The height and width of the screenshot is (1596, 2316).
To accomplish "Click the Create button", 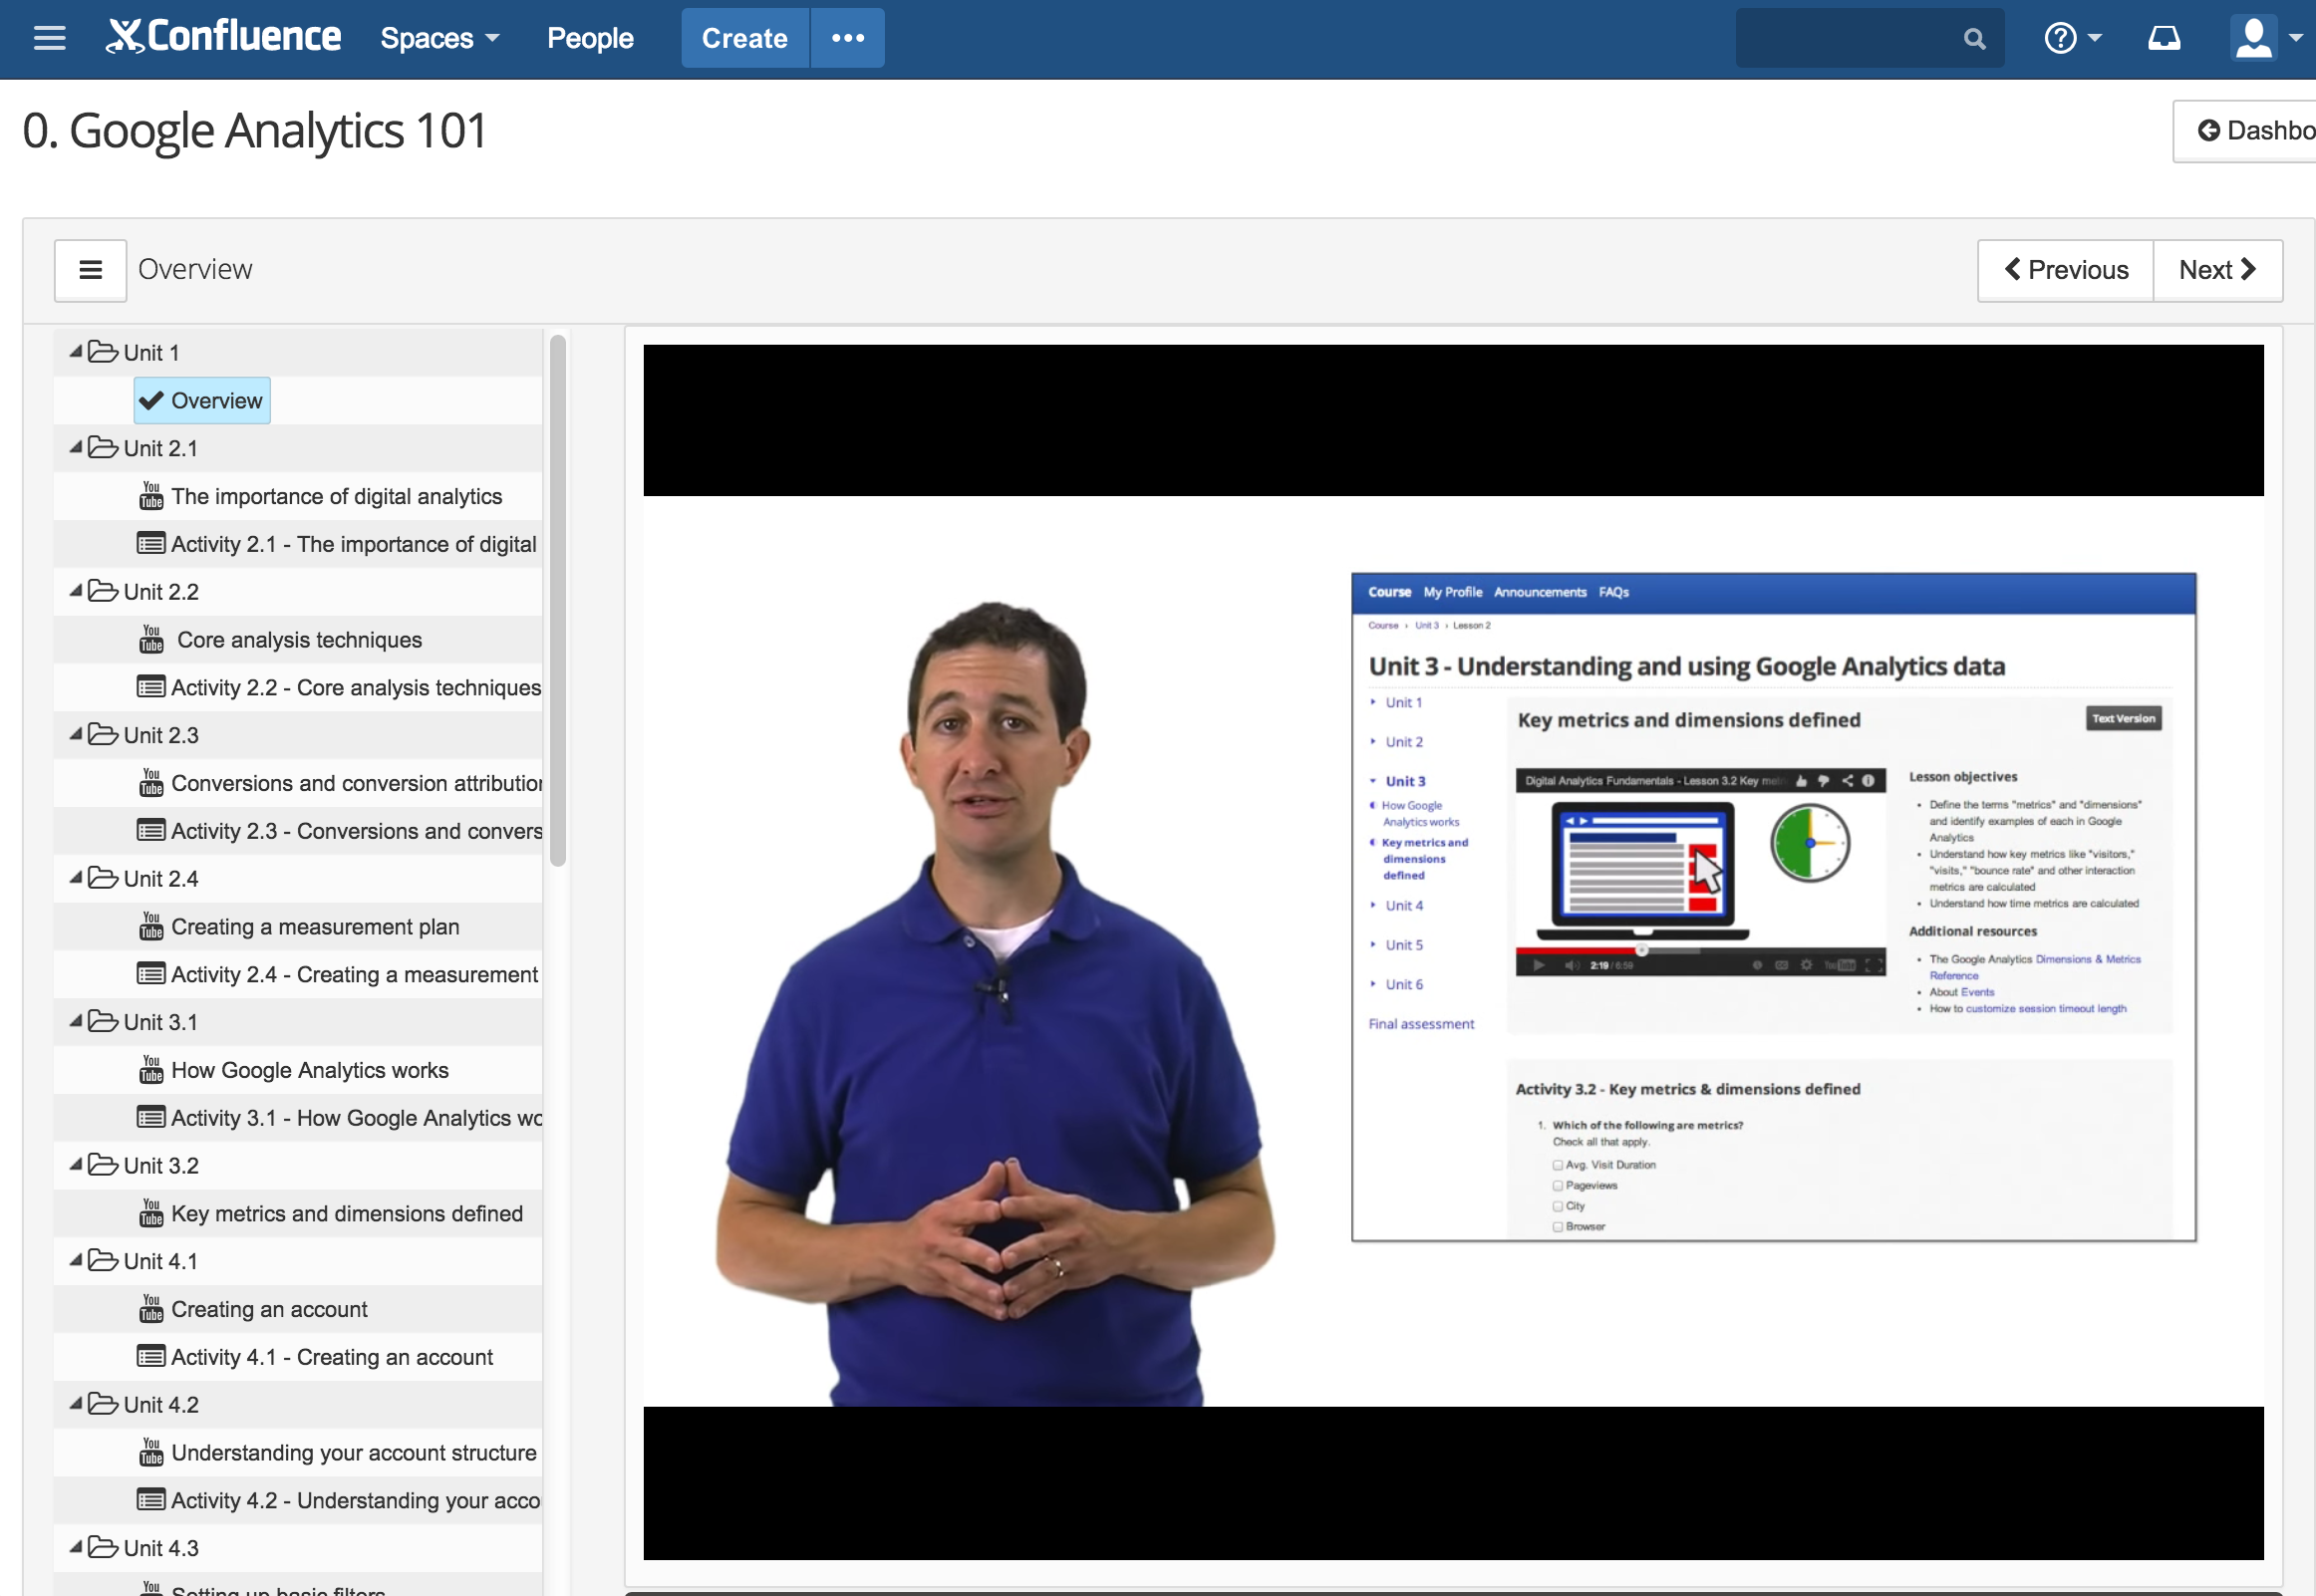I will coord(744,38).
